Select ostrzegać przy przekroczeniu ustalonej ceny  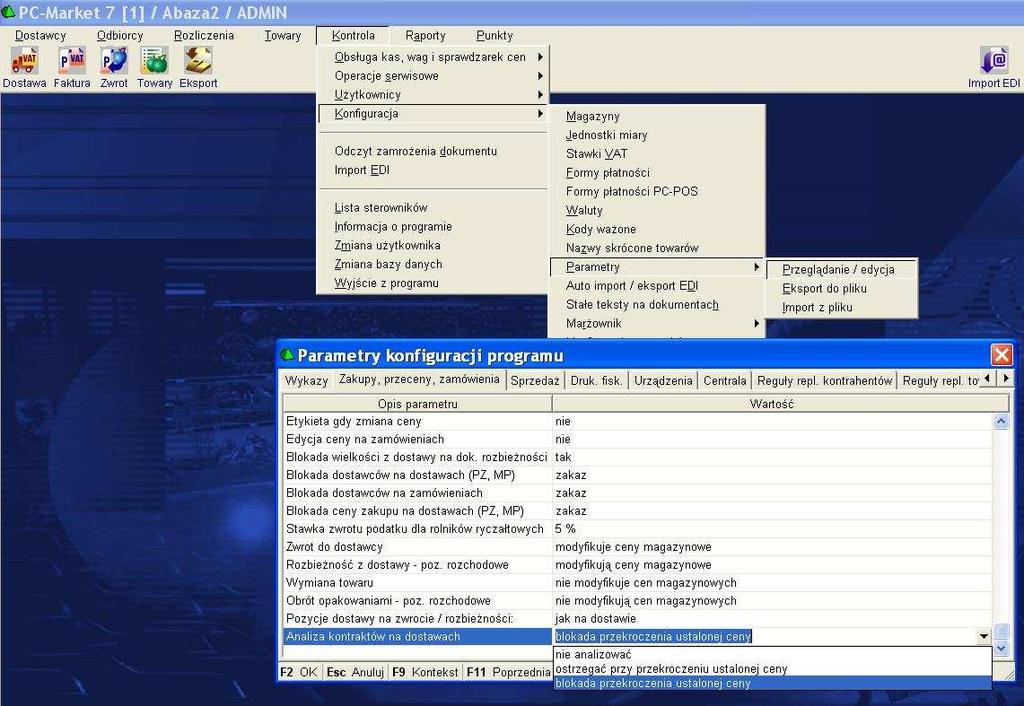pyautogui.click(x=772, y=669)
